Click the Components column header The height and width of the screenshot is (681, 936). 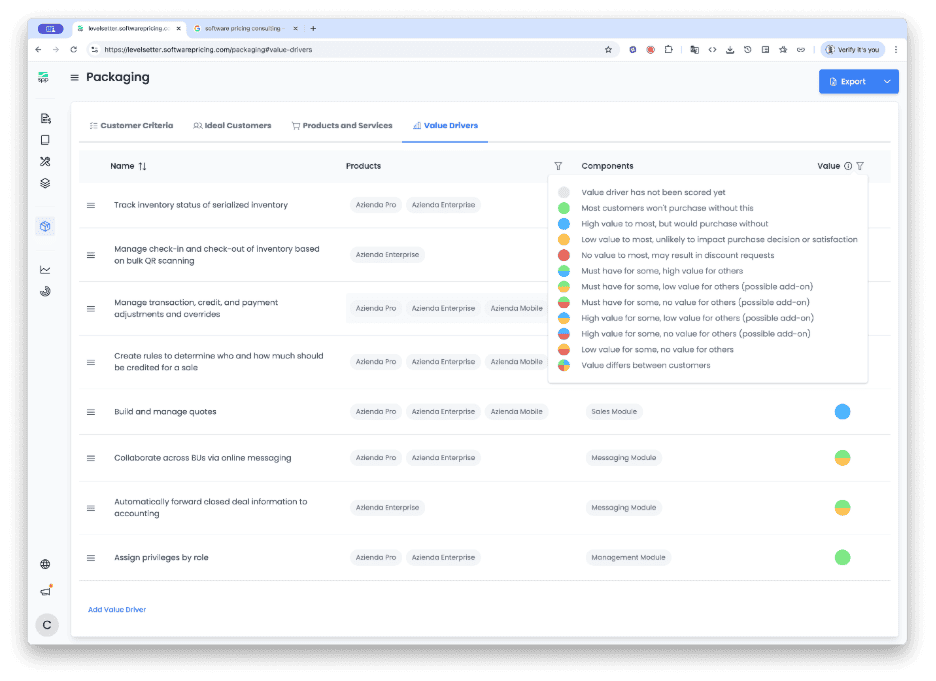607,166
